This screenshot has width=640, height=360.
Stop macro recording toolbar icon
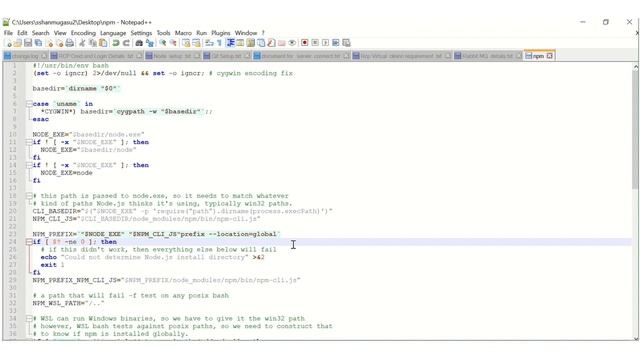point(315,43)
